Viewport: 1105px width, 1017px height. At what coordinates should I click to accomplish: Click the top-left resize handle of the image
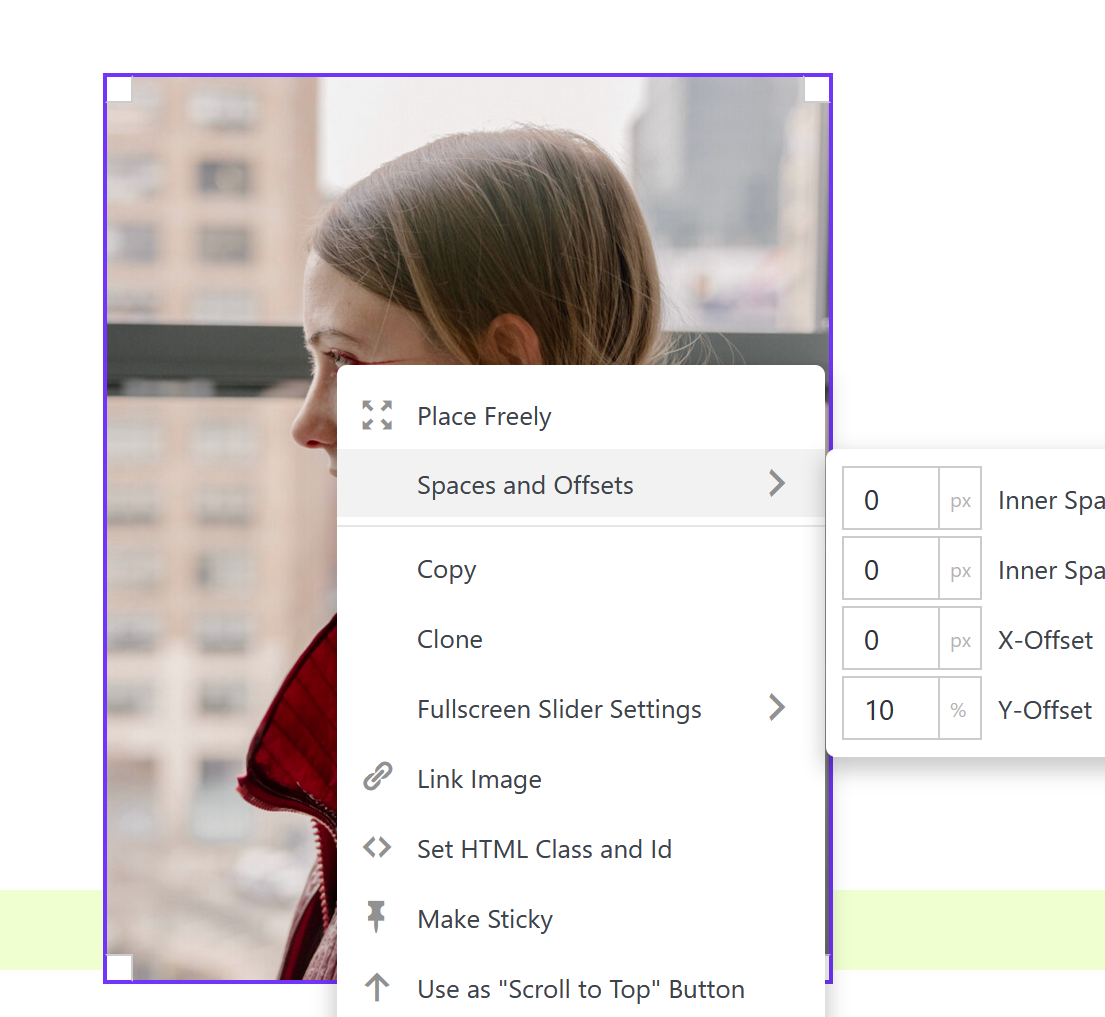119,89
